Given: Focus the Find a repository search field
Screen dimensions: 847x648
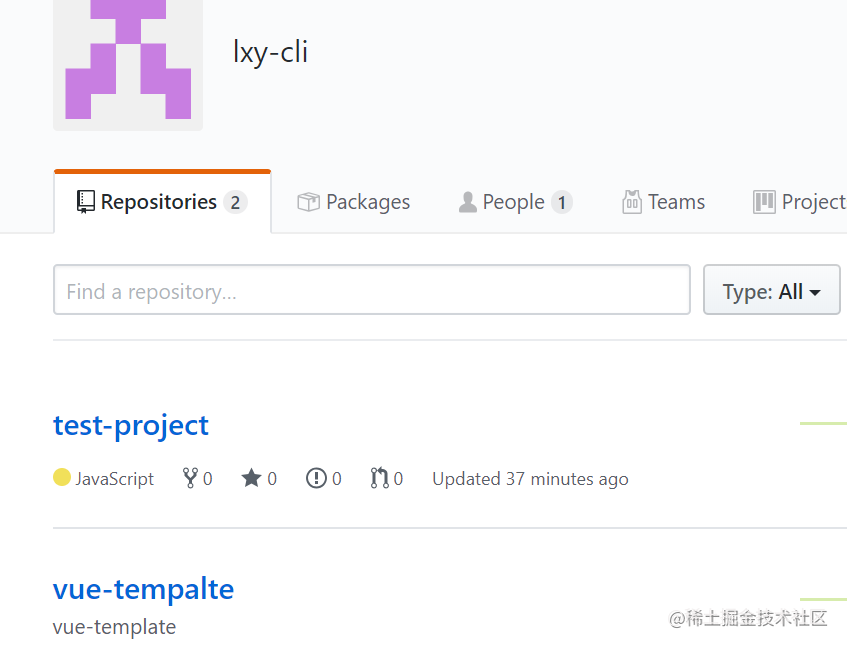Looking at the screenshot, I should click(x=372, y=290).
